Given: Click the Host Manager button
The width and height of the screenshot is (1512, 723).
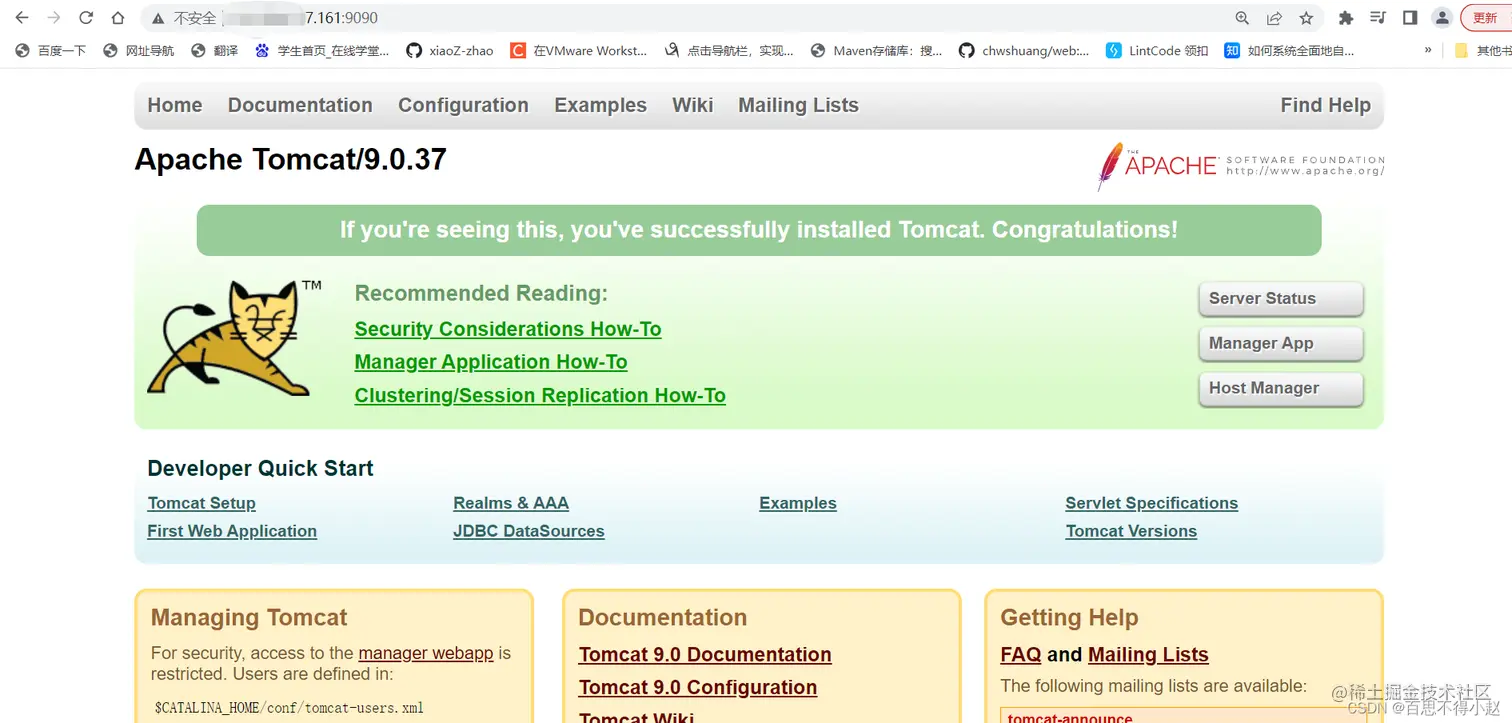Looking at the screenshot, I should coord(1281,388).
